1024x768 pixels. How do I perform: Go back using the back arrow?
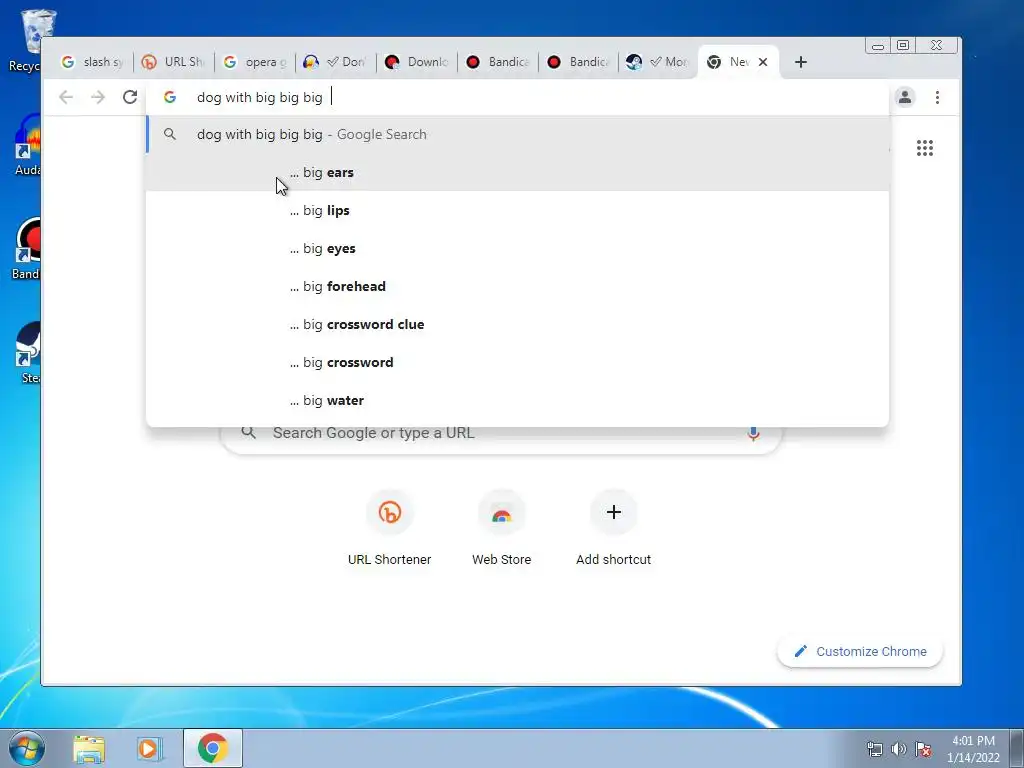click(x=66, y=97)
